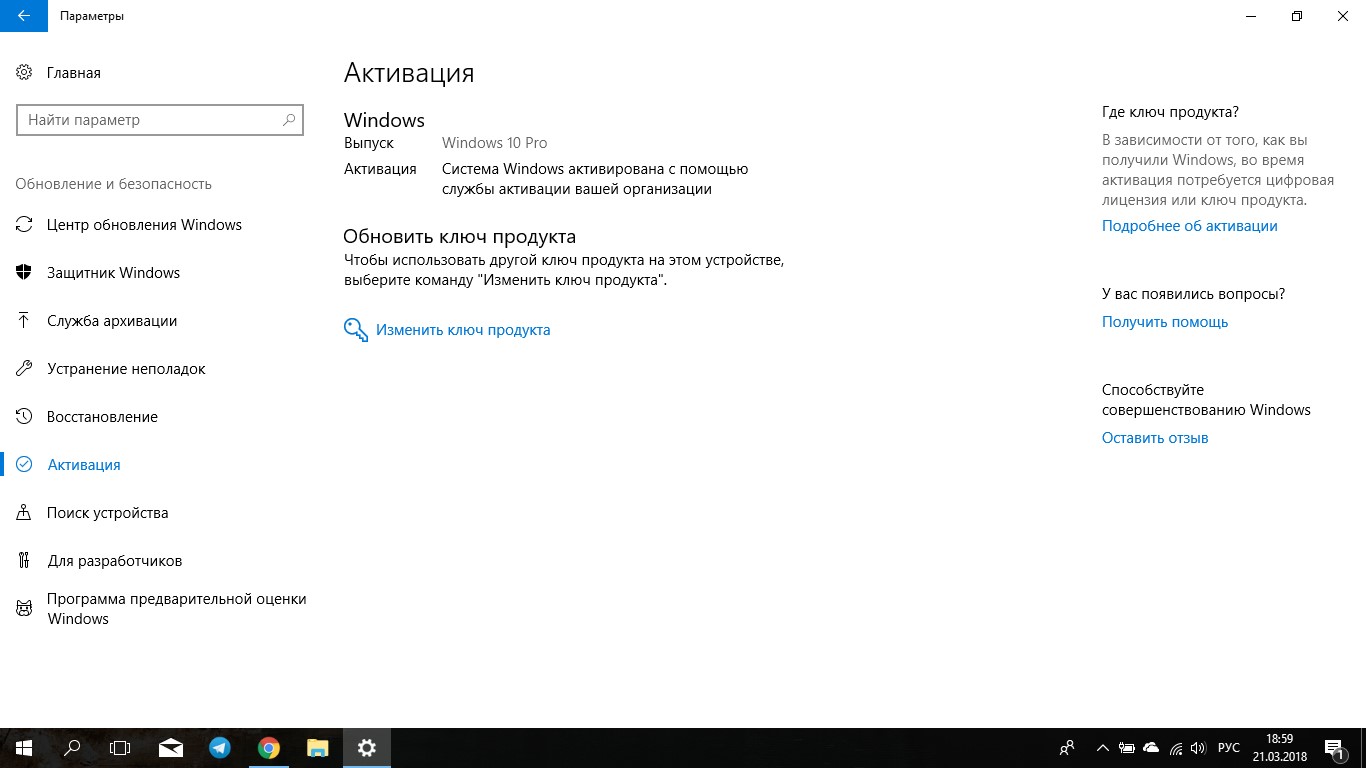Image resolution: width=1366 pixels, height=768 pixels.
Task: Click the Активация page heading
Action: click(409, 73)
